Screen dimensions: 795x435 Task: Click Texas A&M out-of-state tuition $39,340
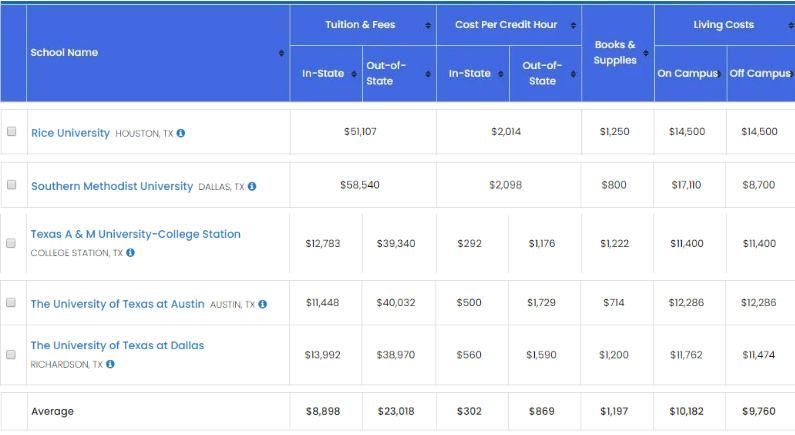click(x=396, y=244)
